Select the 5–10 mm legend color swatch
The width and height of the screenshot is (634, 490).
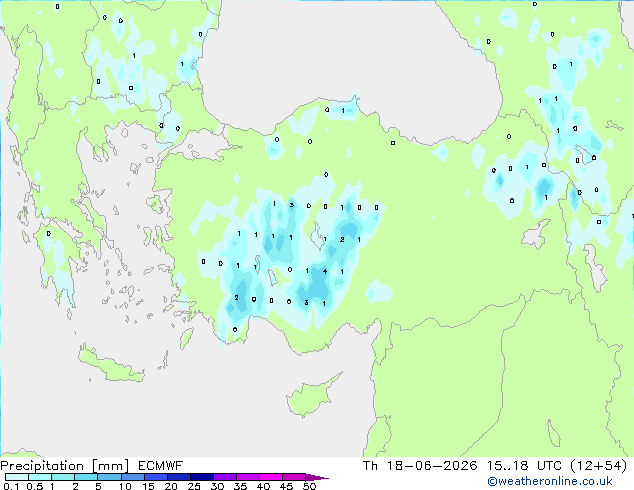pyautogui.click(x=109, y=477)
